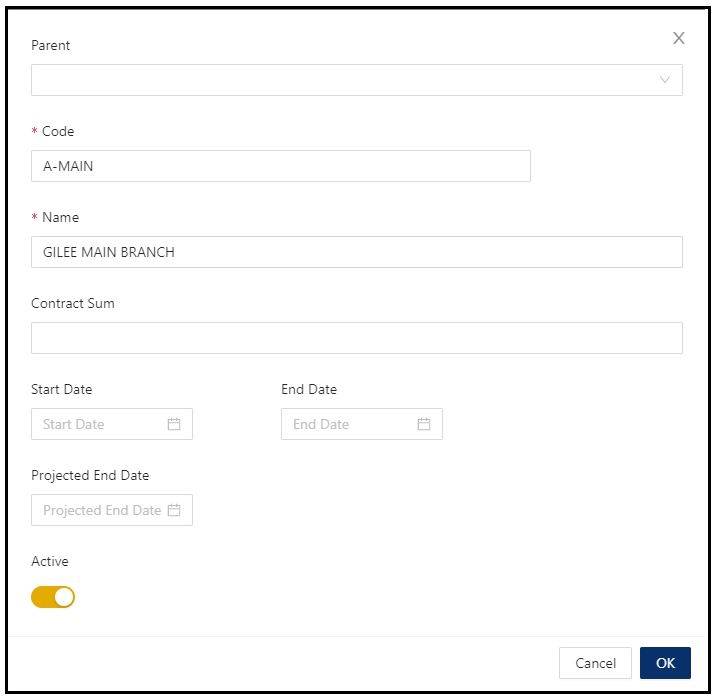Click the Projected End Date label
Viewport: 715px width, 700px height.
[x=90, y=476]
